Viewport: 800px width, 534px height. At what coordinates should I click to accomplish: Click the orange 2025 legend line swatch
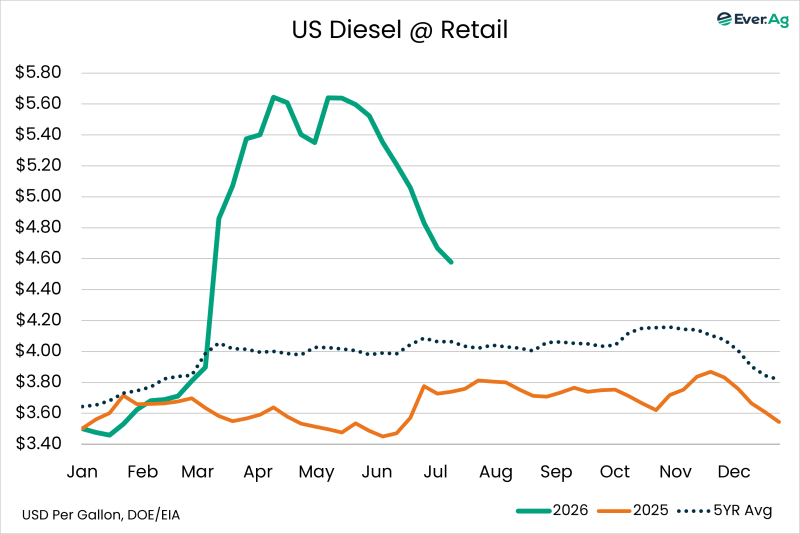click(x=614, y=511)
